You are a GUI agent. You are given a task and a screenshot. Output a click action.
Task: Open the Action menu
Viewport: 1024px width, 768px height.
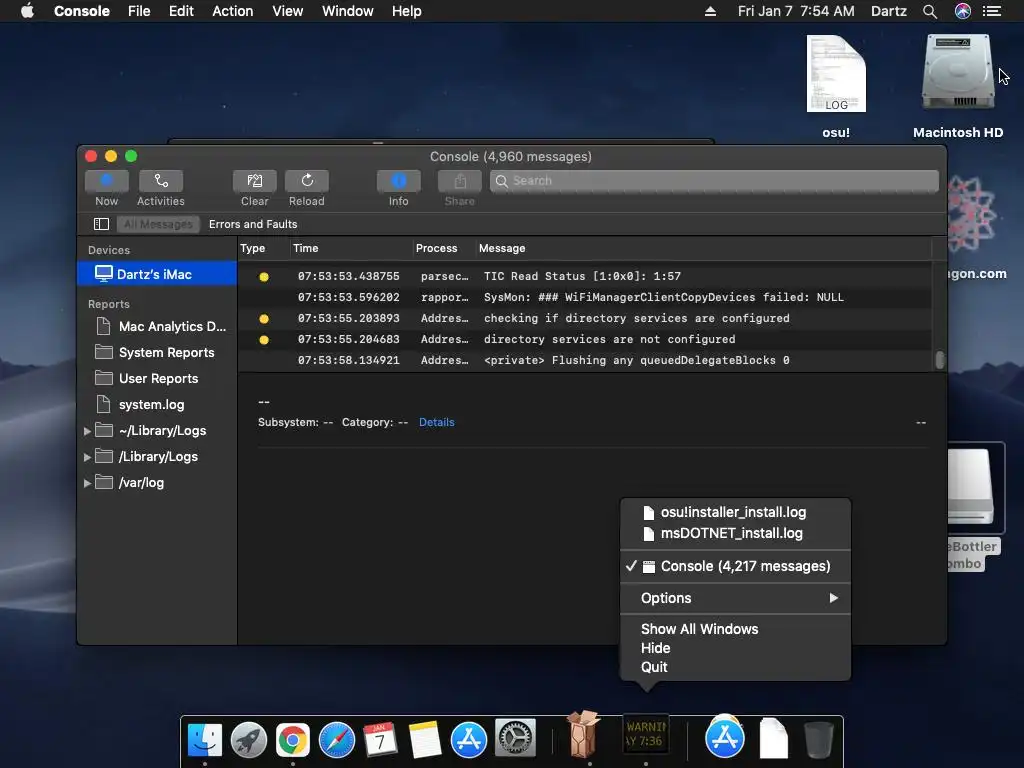pyautogui.click(x=232, y=11)
